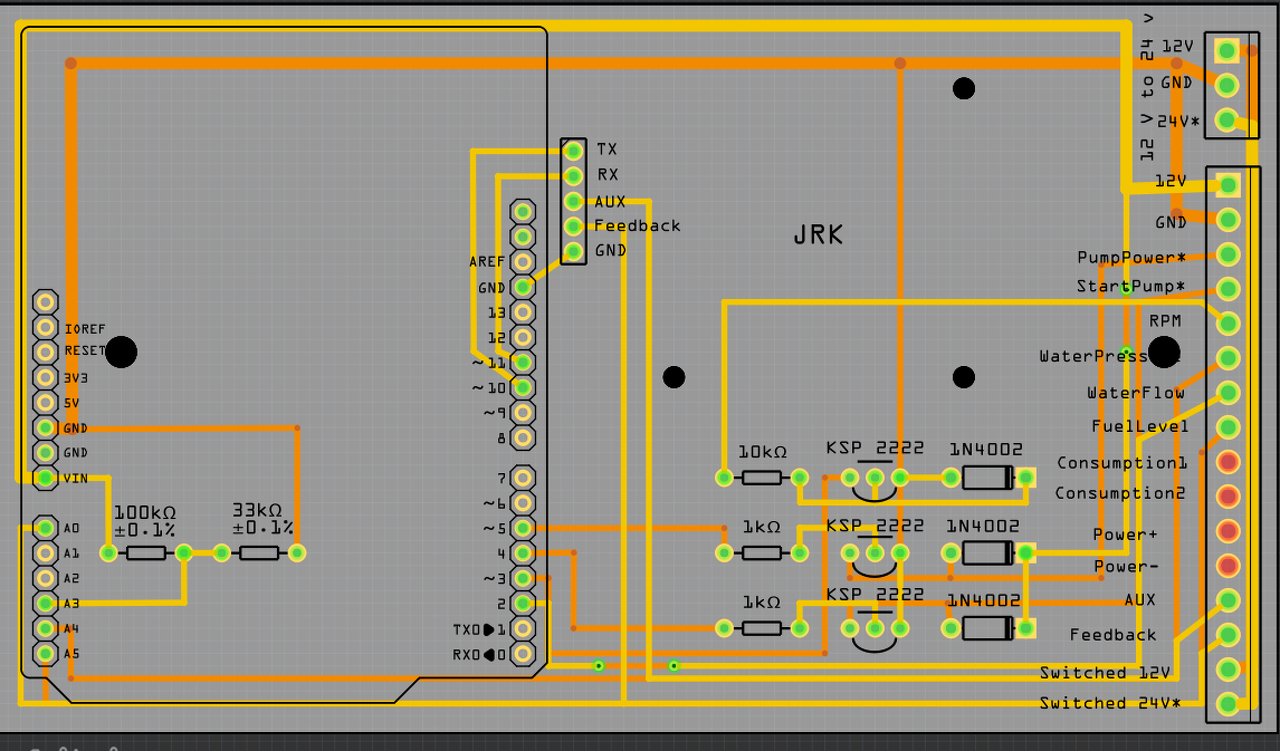1280x751 pixels.
Task: Click Arduino digital pin ~10 pad
Action: tap(522, 387)
